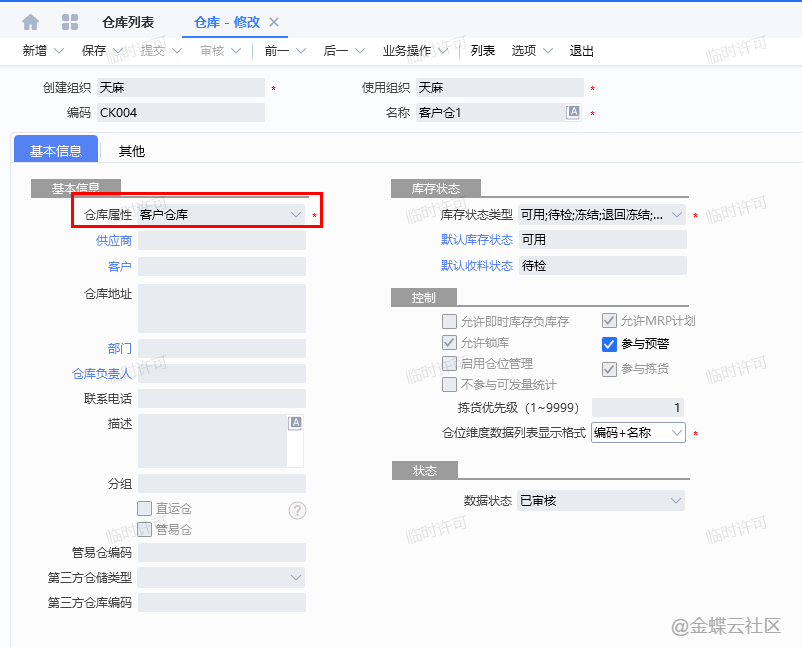Screen dimensions: 802x647
Task: Check the 管易仓 checkbox
Action: pos(145,529)
